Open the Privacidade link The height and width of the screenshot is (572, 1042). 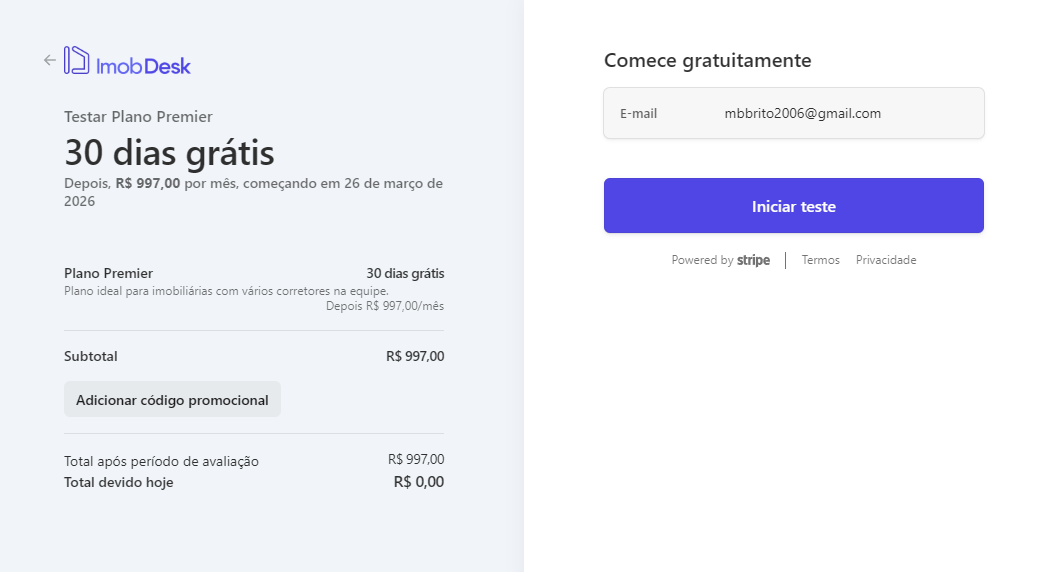click(x=886, y=260)
